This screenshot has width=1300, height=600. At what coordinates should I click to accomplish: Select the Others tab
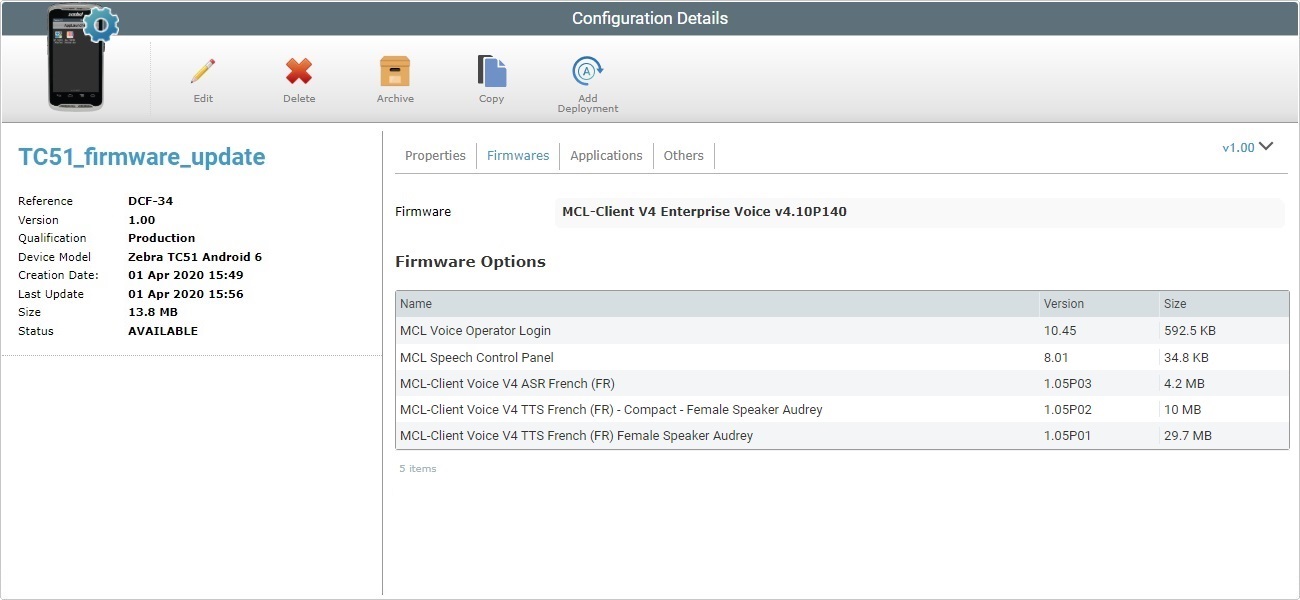(x=683, y=155)
